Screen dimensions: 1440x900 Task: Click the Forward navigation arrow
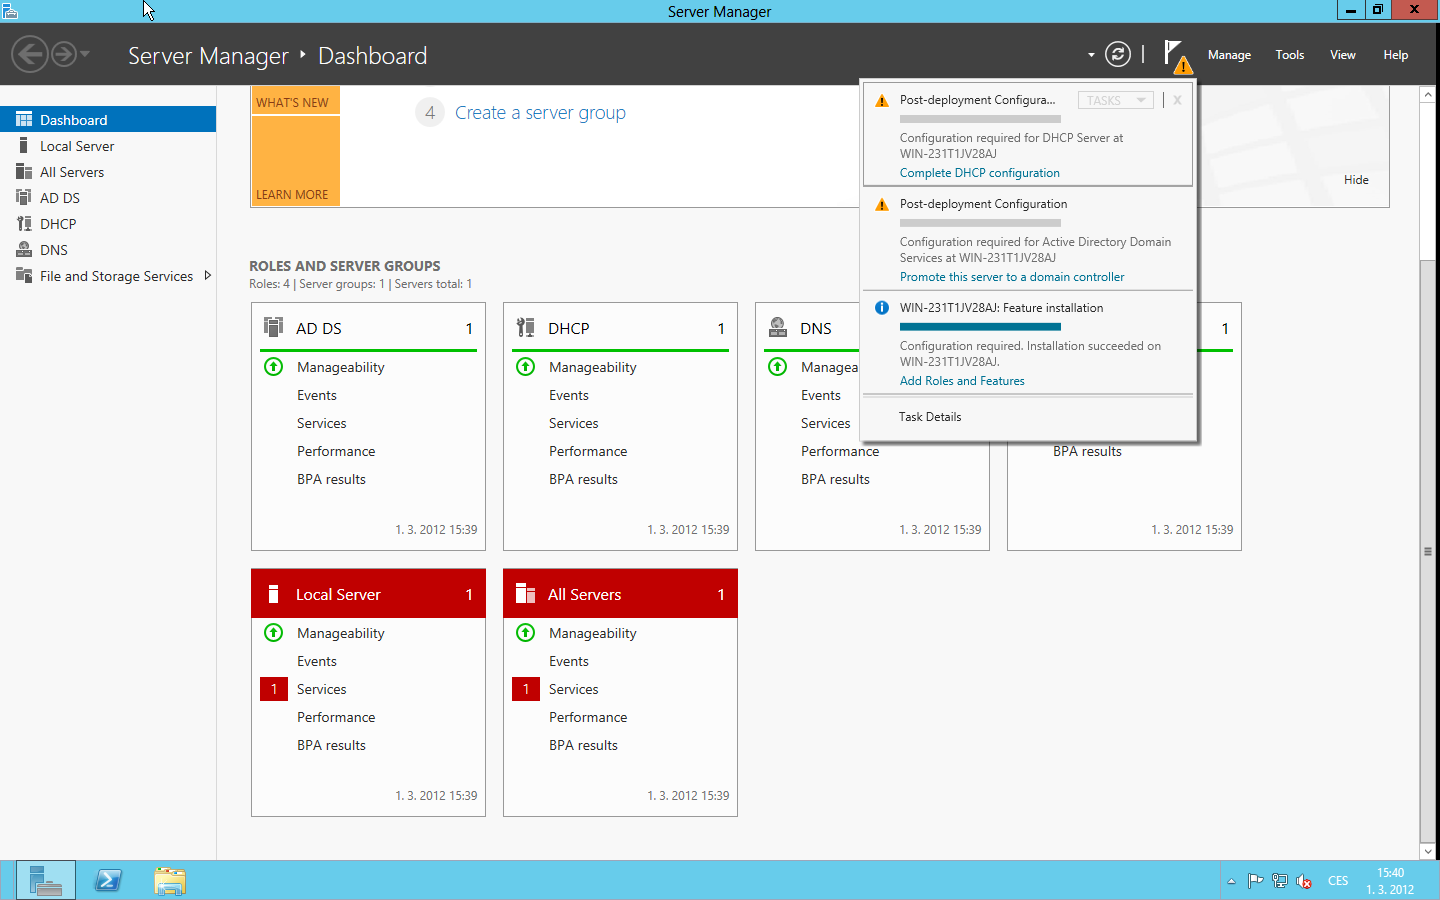click(64, 54)
